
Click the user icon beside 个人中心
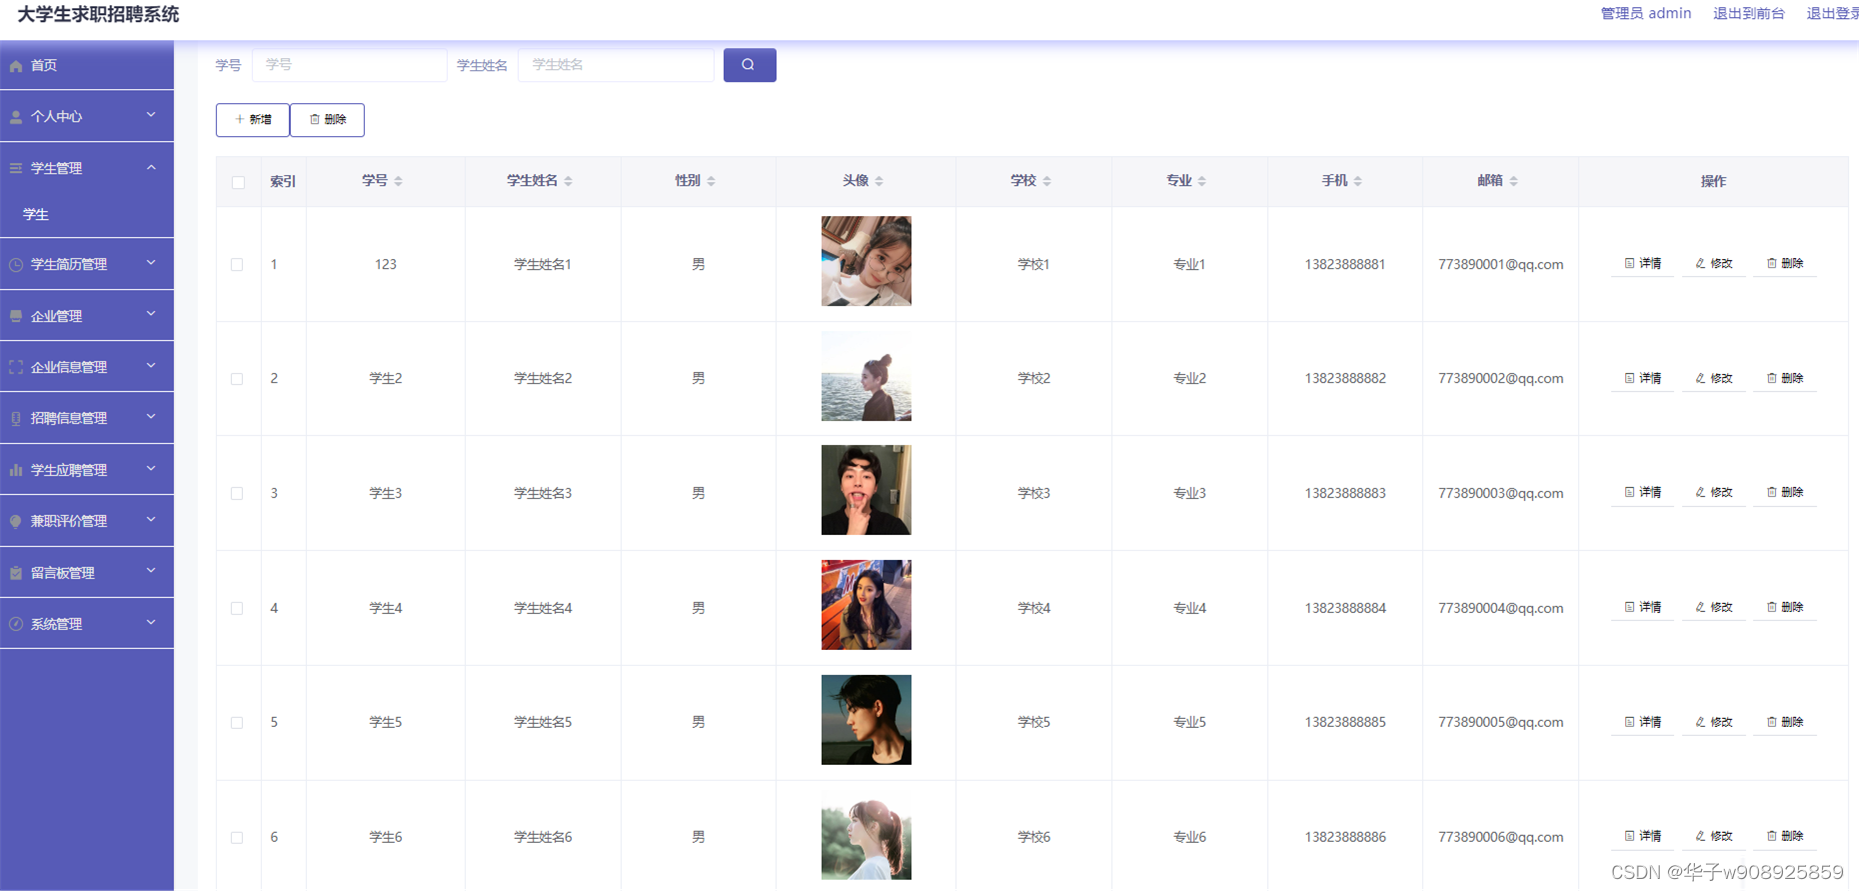(x=16, y=117)
